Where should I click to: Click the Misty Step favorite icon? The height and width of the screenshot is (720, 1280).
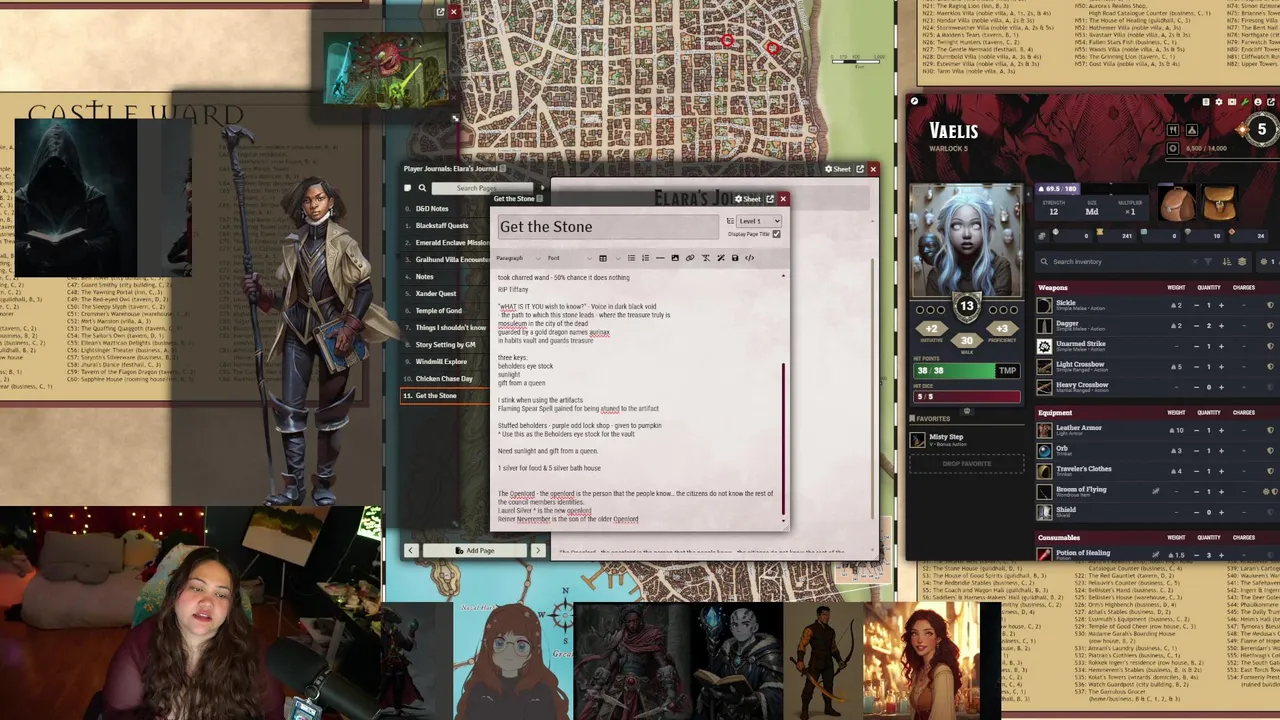click(x=917, y=439)
